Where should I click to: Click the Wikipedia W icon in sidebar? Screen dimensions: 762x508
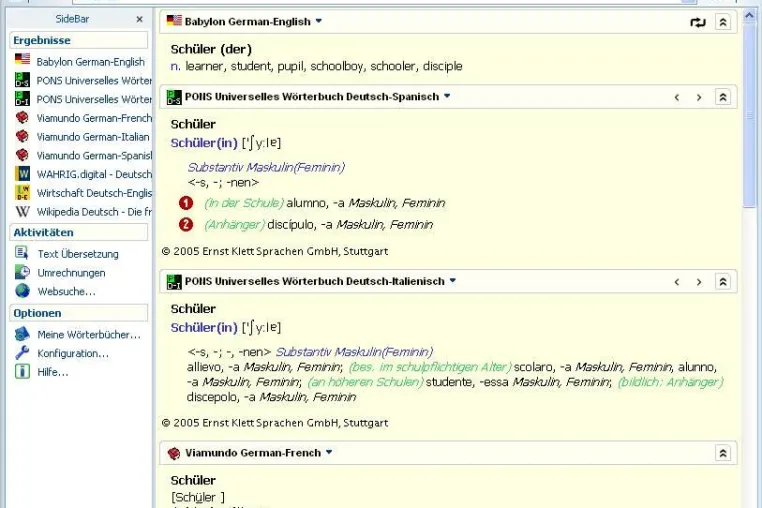tap(22, 211)
